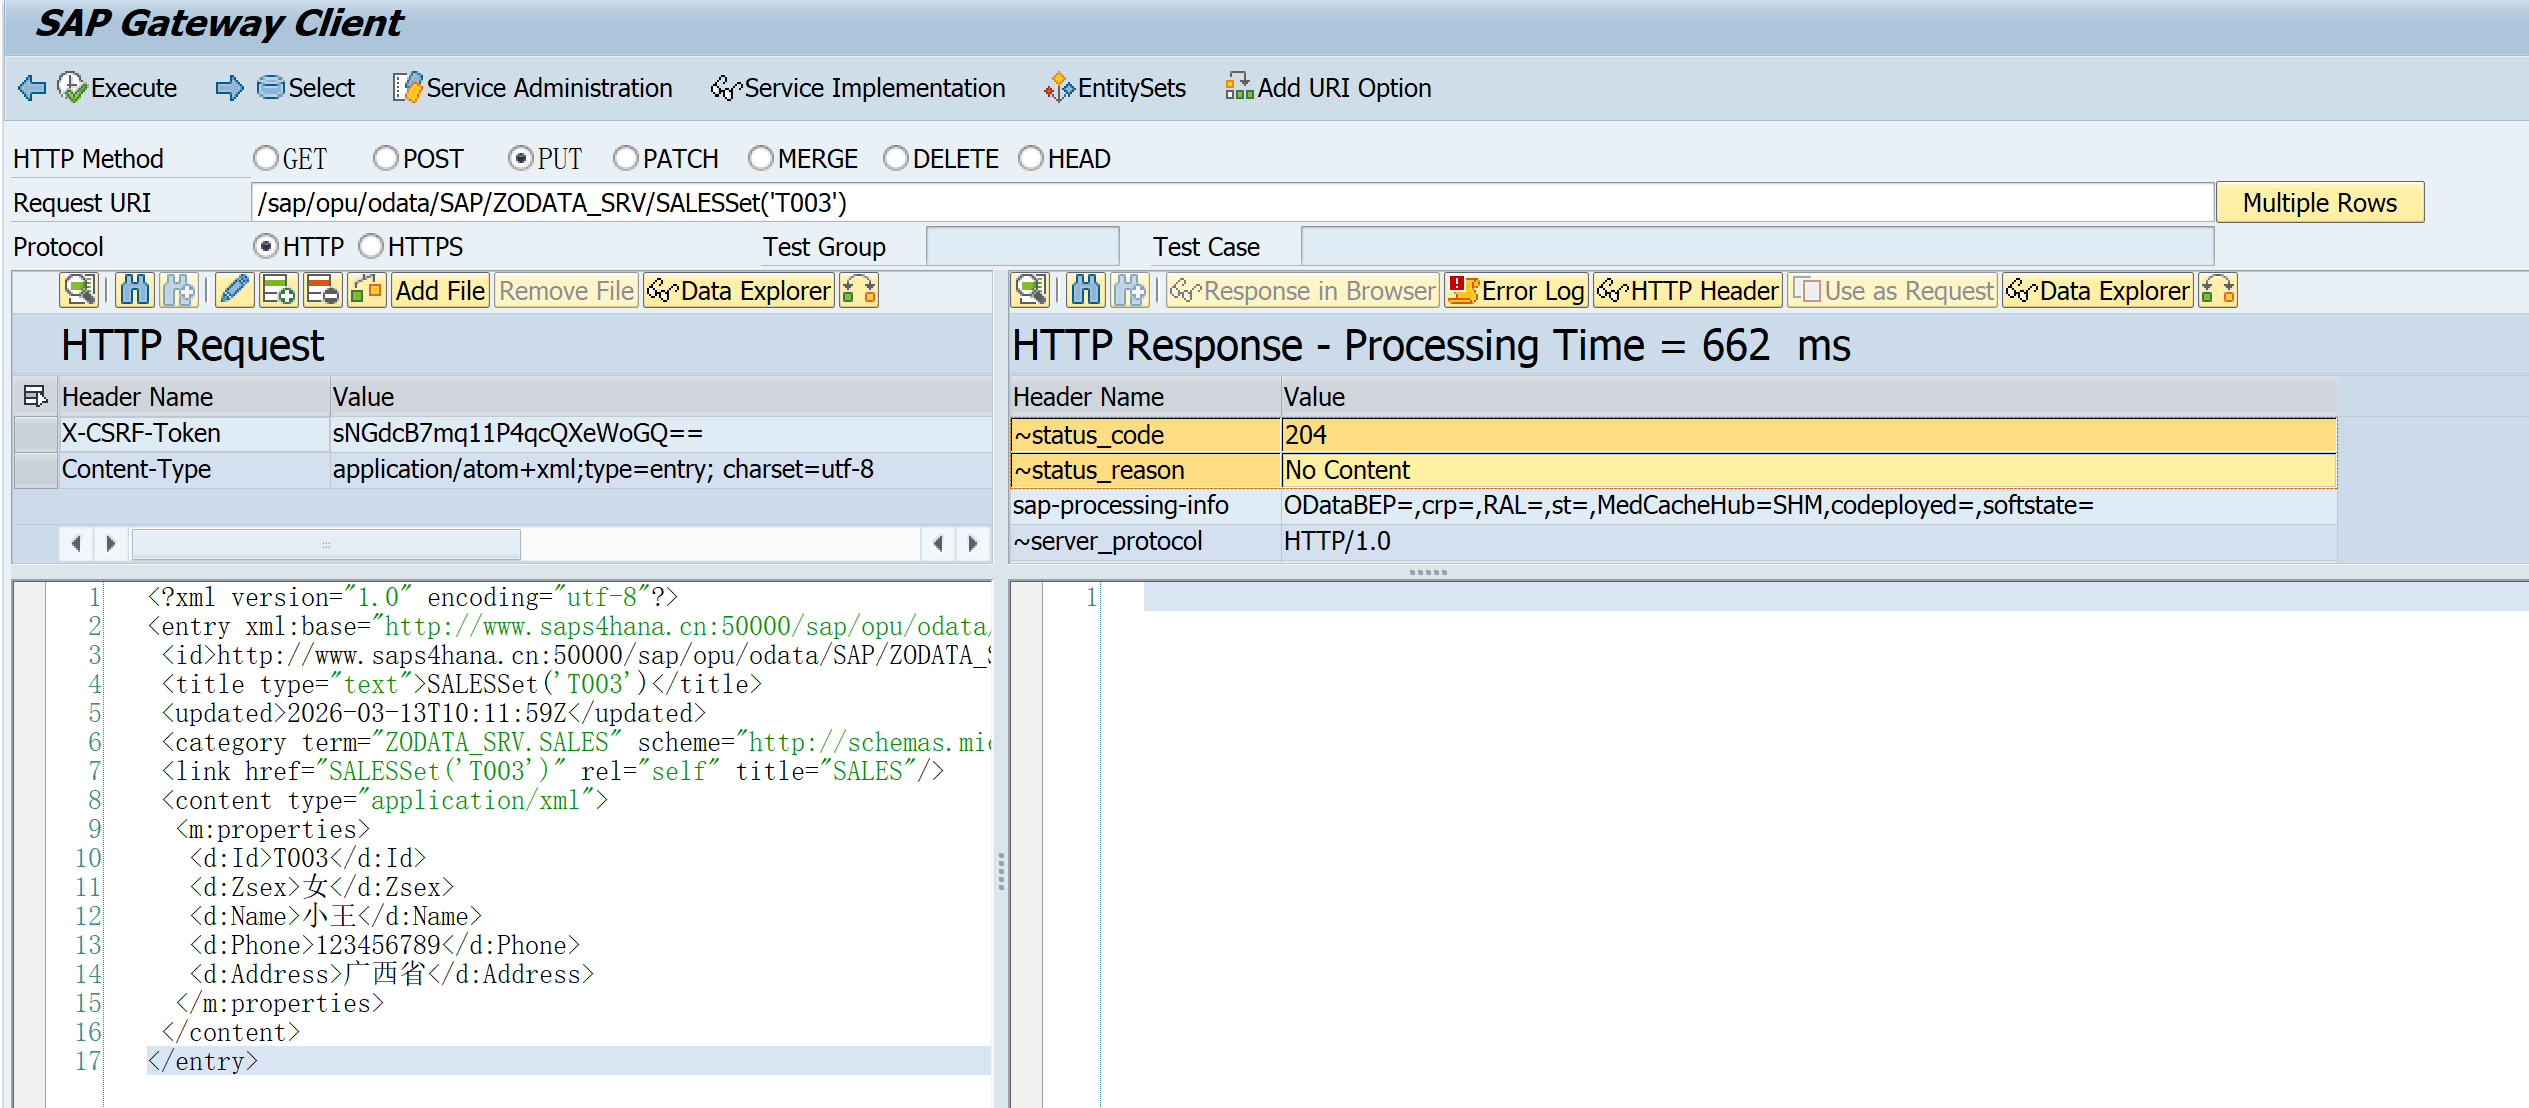Open Service Administration

pyautogui.click(x=533, y=88)
